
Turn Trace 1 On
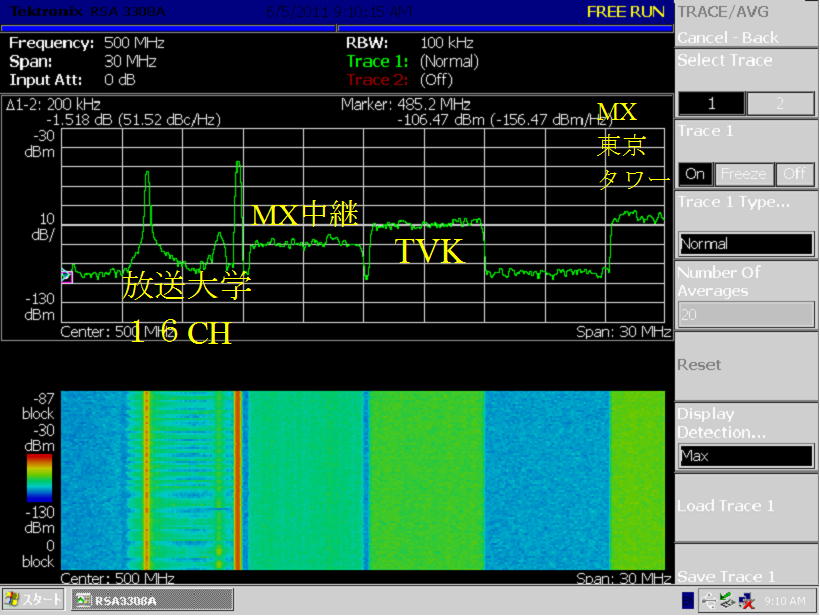tap(695, 174)
